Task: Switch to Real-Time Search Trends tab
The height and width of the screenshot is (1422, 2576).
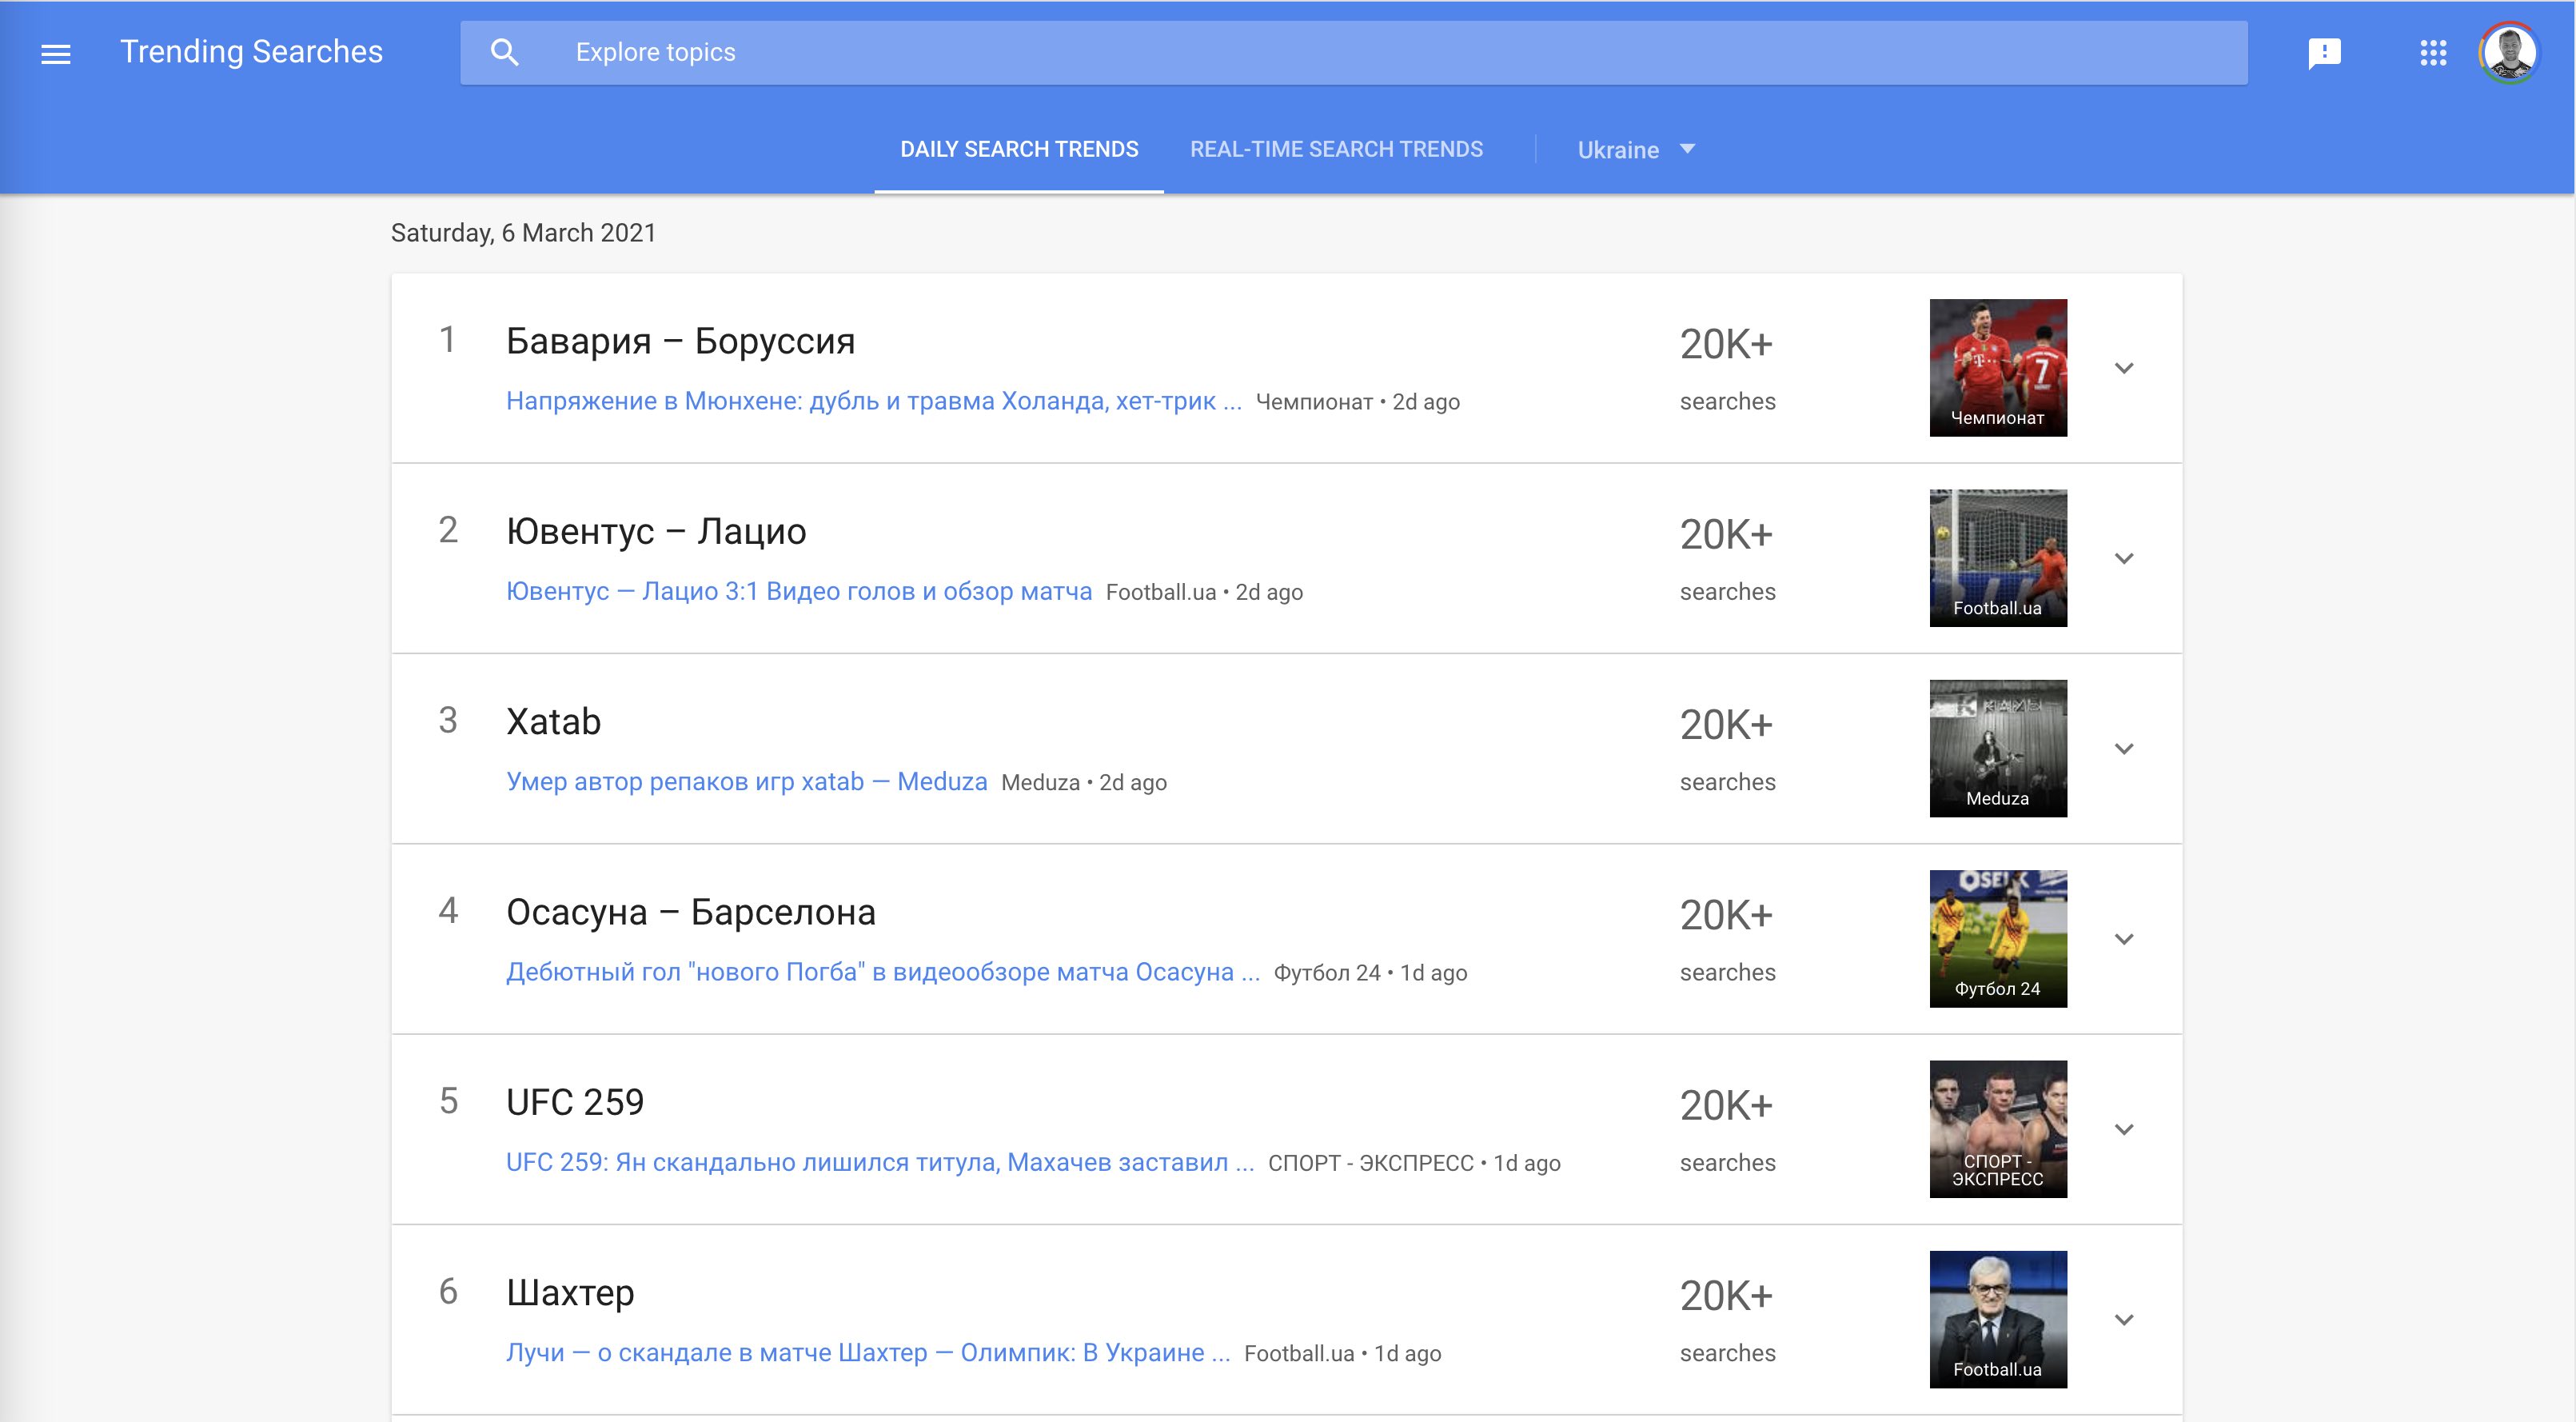Action: pos(1335,149)
